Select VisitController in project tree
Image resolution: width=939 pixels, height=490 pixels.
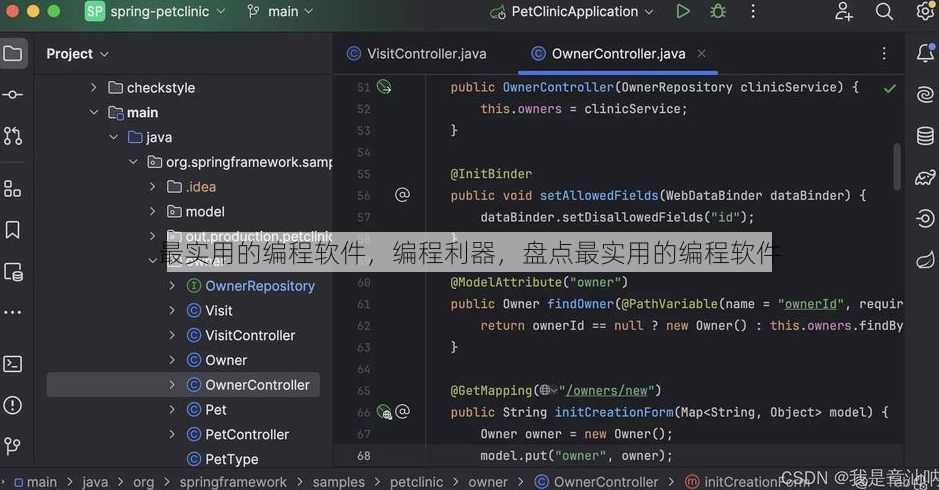coord(250,335)
